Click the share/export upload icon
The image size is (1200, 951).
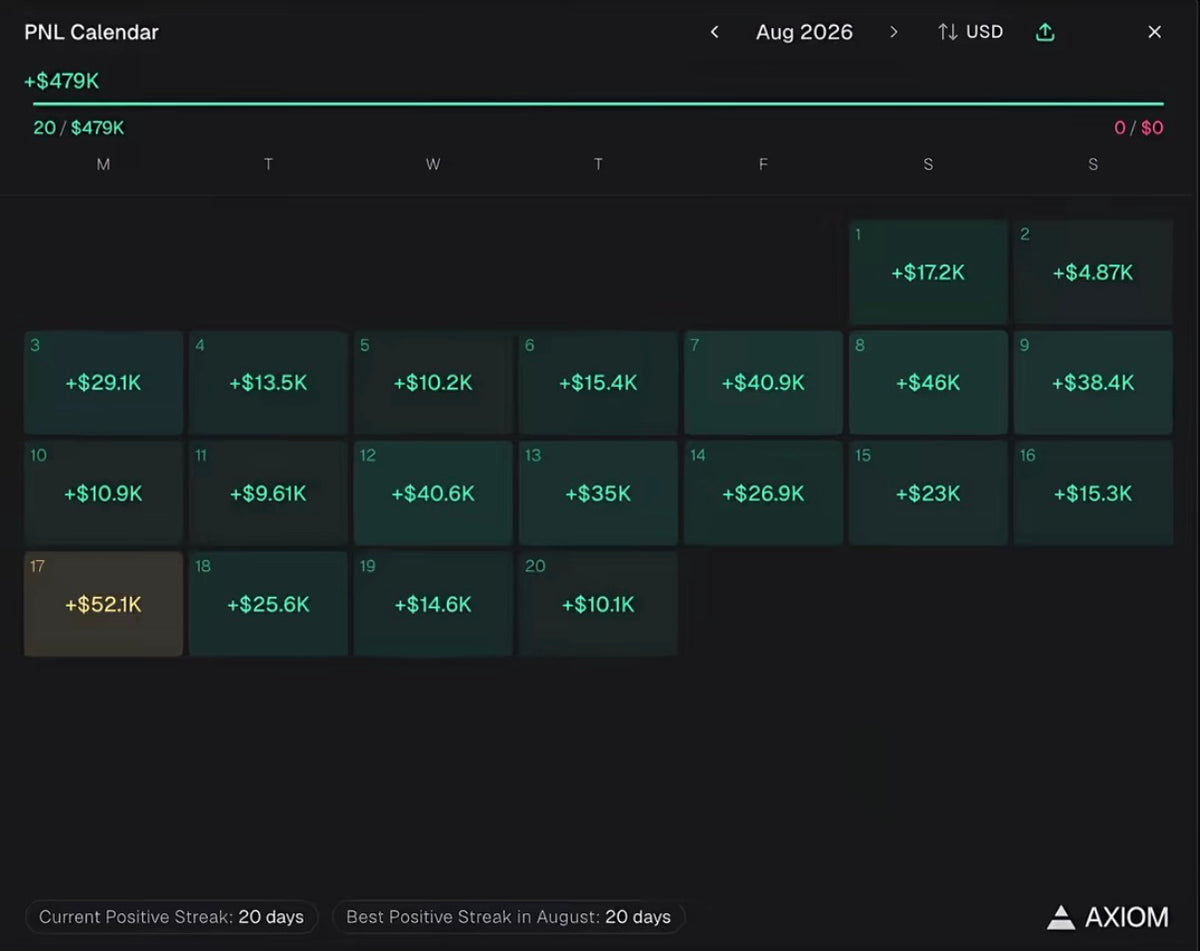coord(1045,32)
